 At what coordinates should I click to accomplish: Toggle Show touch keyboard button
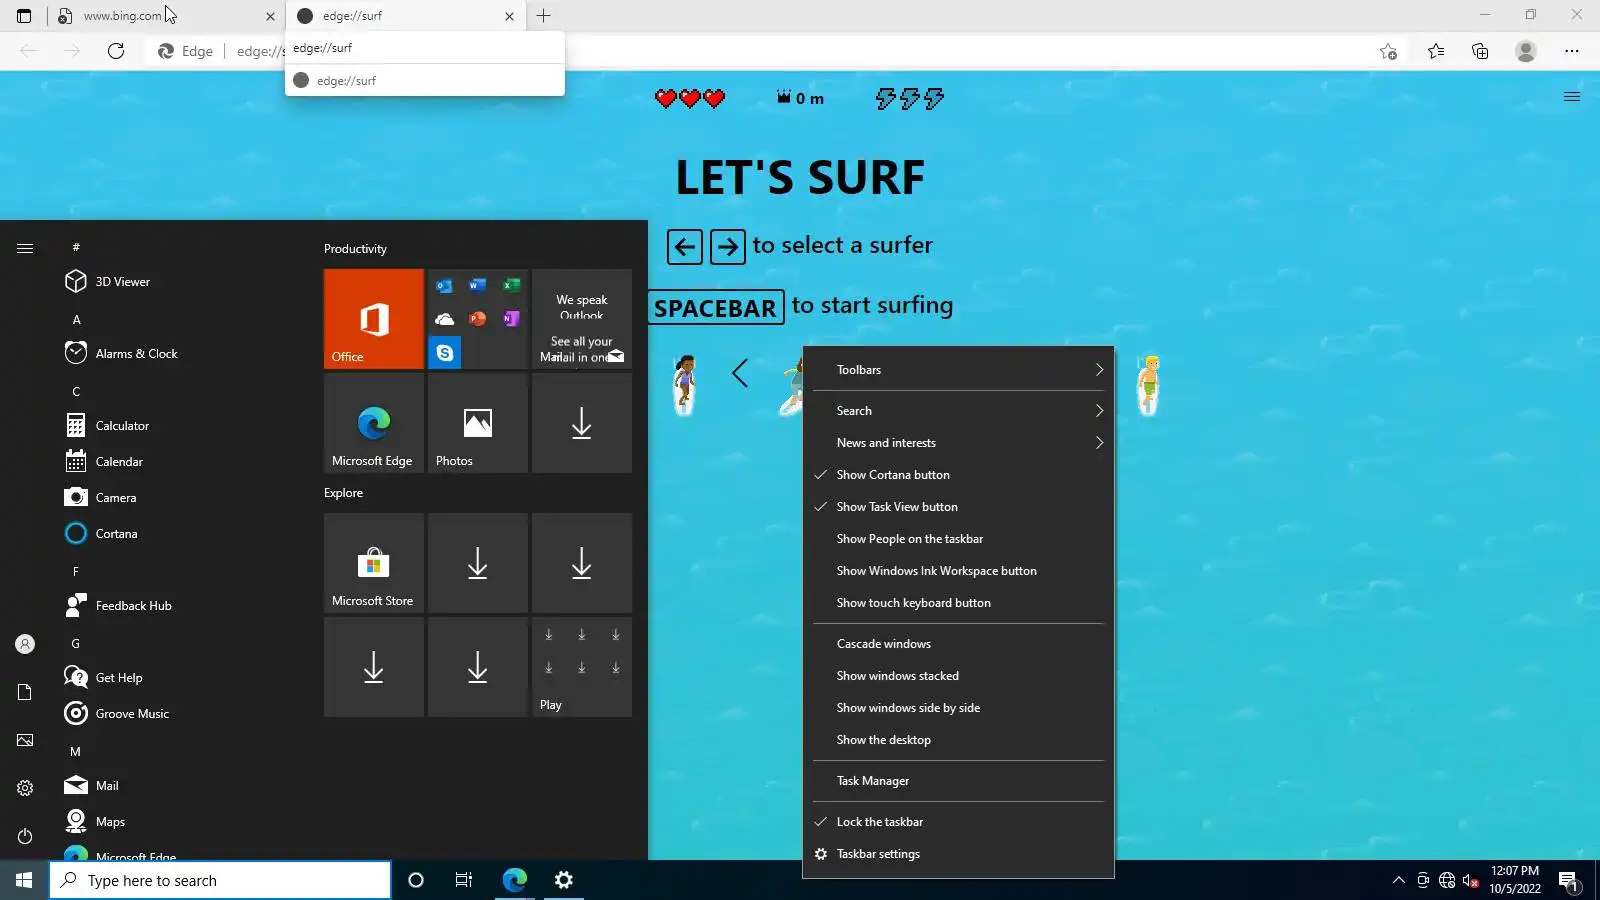tap(958, 603)
